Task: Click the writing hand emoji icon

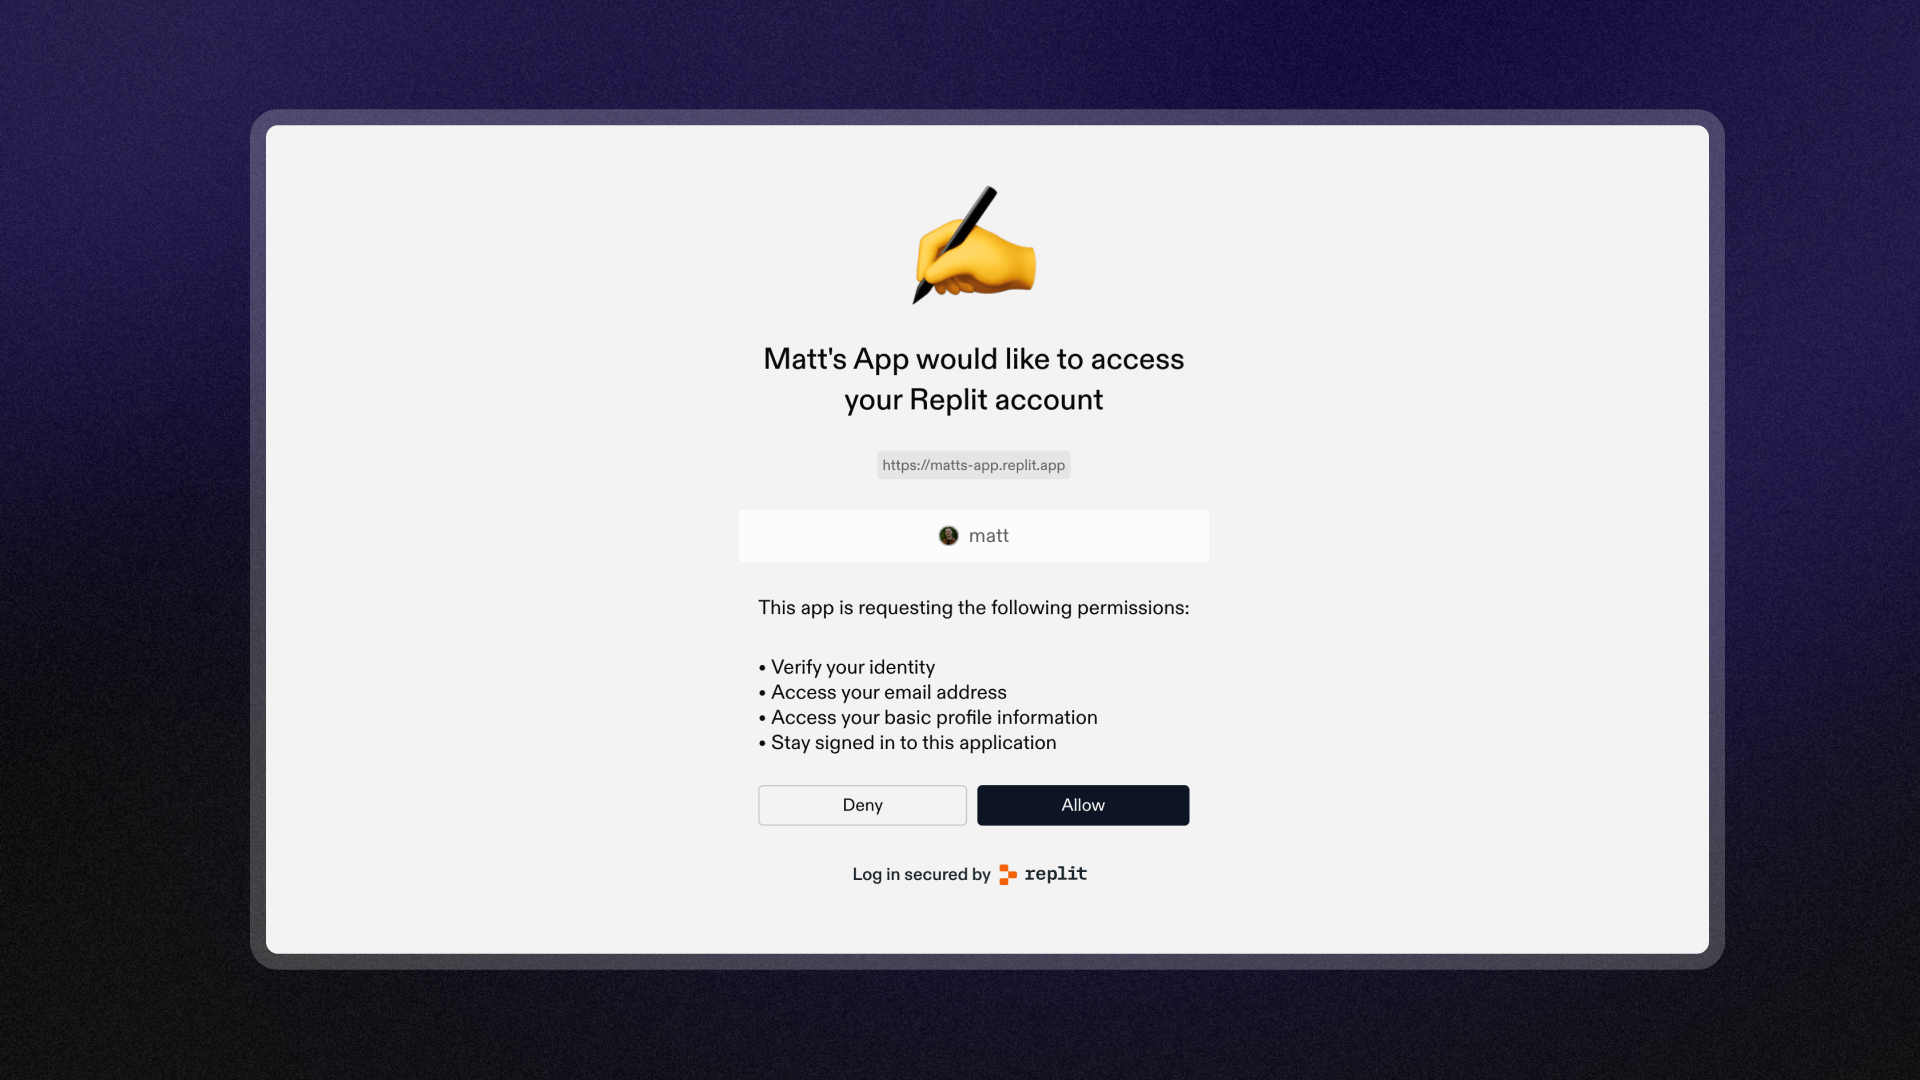Action: coord(985,262)
